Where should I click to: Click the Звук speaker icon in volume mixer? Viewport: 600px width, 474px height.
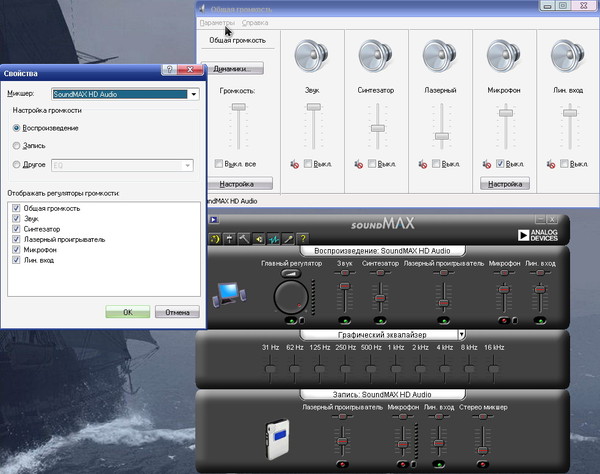(x=311, y=56)
